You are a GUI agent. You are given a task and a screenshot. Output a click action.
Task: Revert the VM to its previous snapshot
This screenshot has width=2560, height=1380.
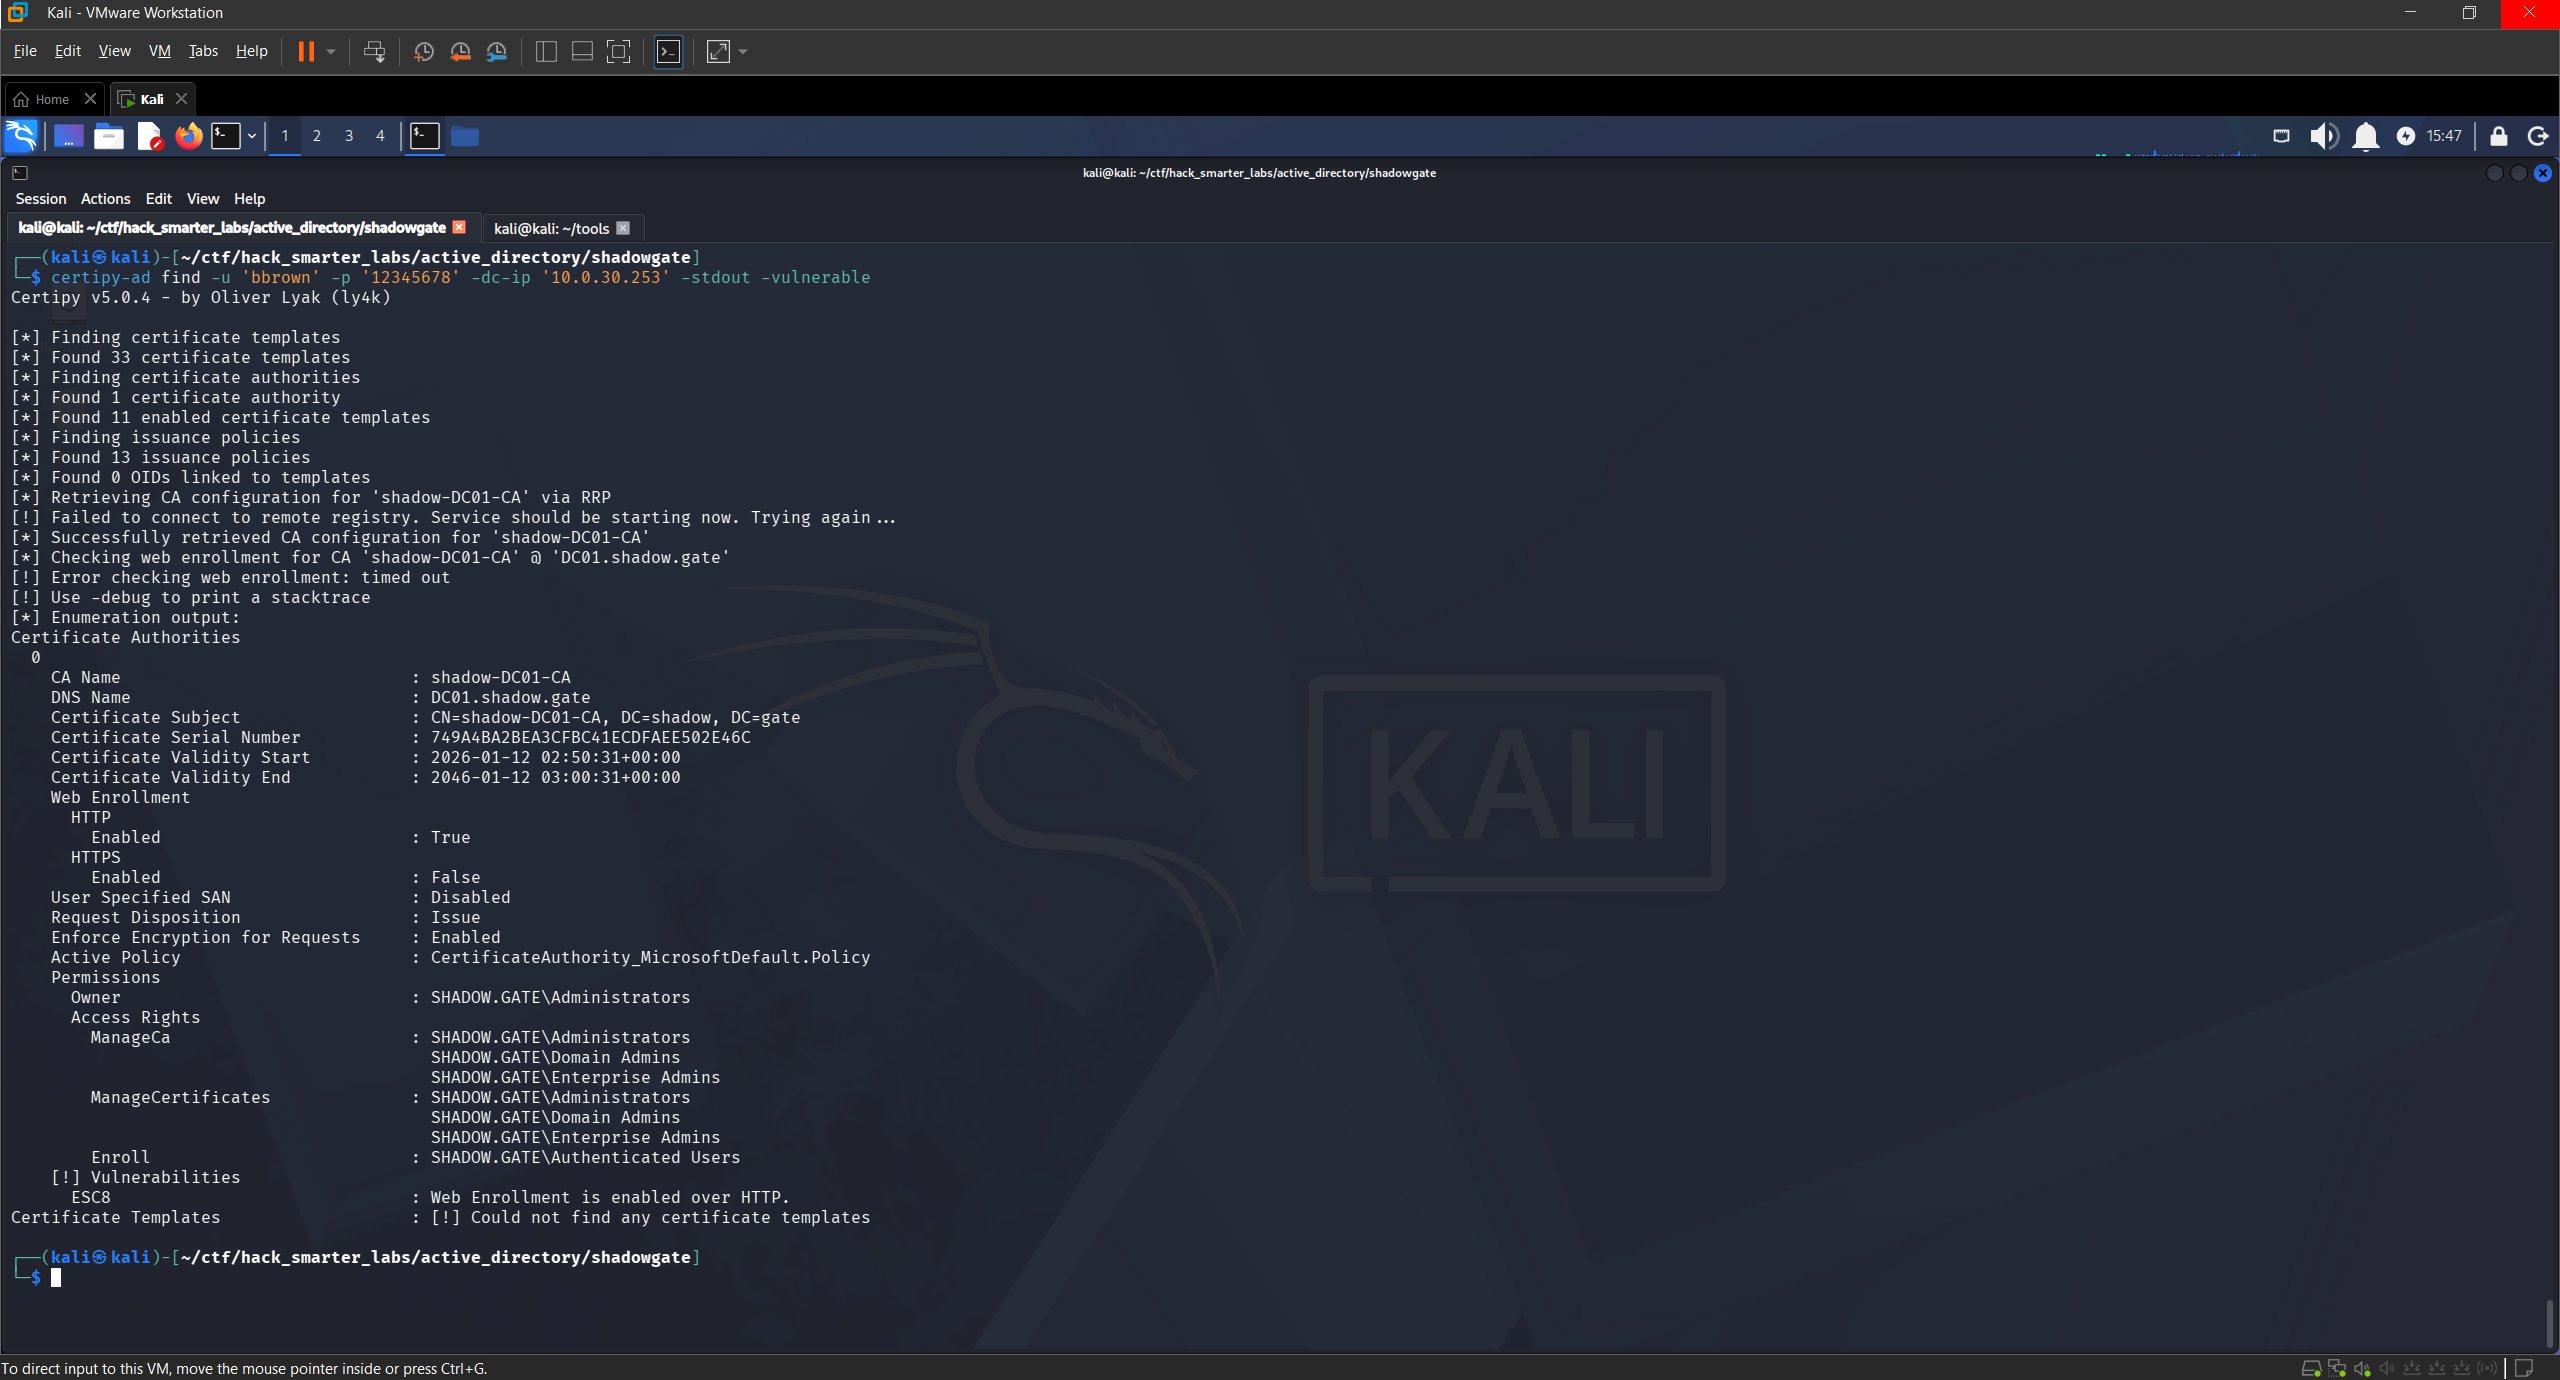[460, 51]
